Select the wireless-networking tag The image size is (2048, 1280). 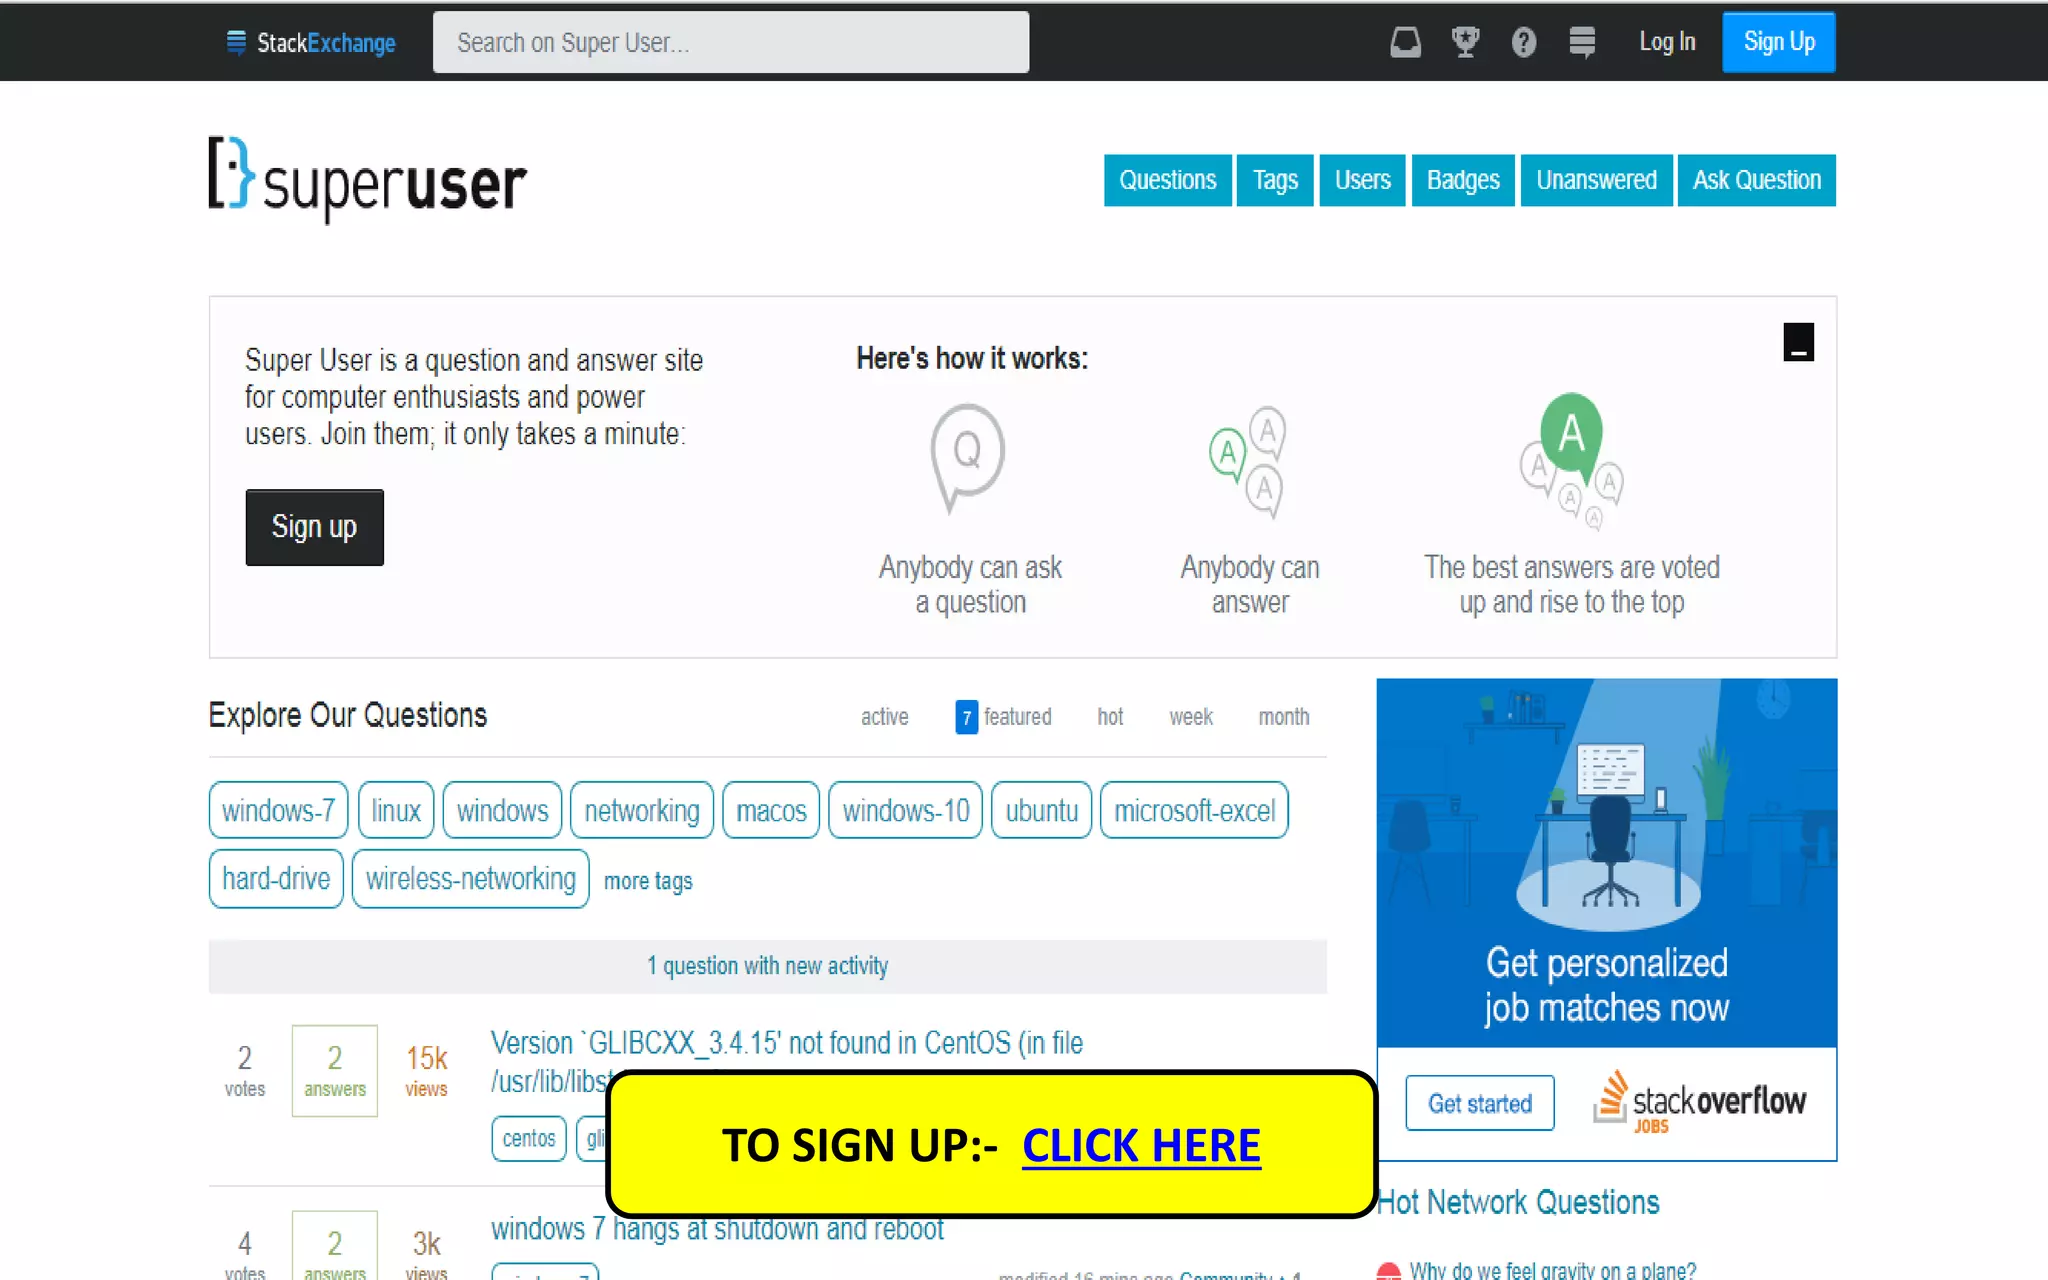[x=470, y=879]
